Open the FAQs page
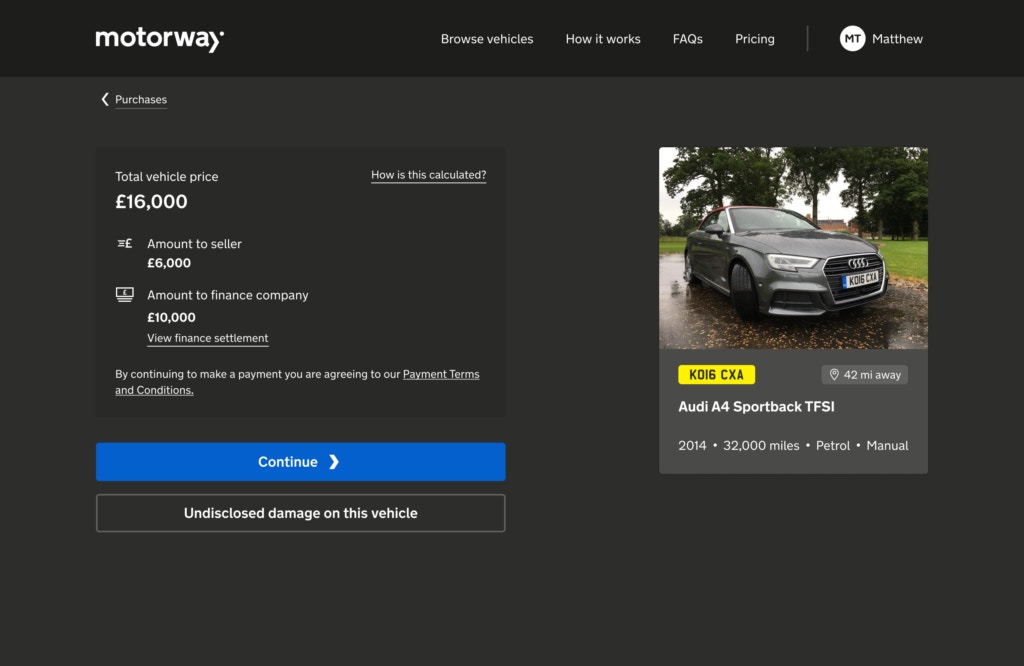 [687, 38]
